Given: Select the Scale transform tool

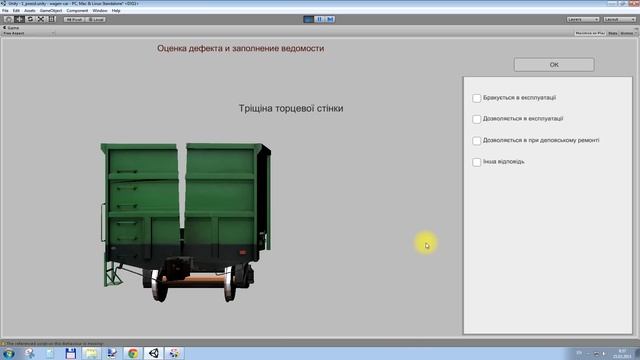Looking at the screenshot, I should pyautogui.click(x=41, y=19).
